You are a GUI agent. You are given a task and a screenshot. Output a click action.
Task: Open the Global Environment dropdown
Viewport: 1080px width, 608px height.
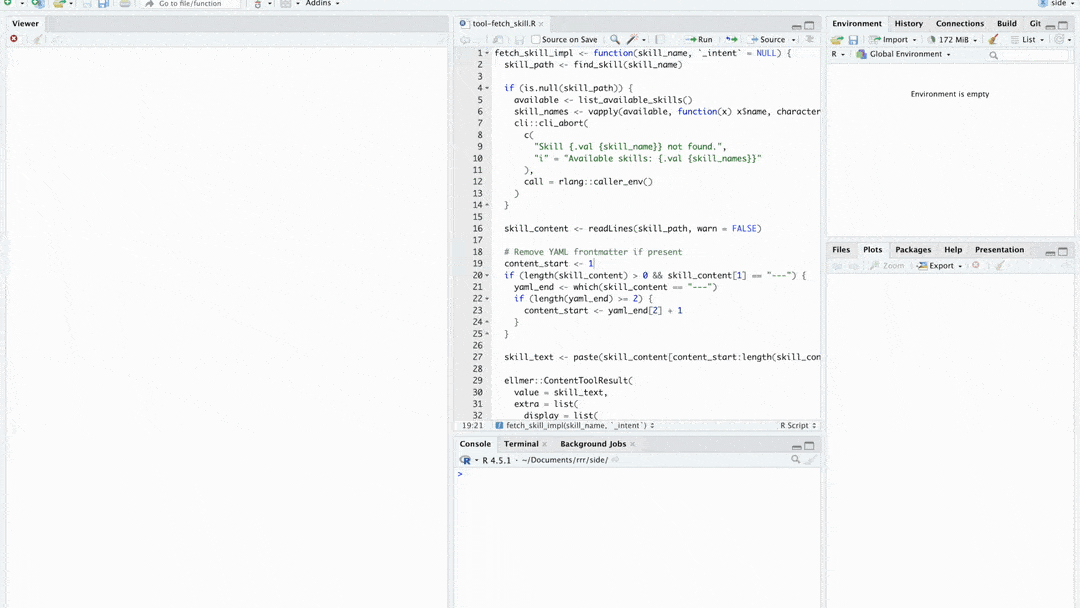[x=905, y=54]
